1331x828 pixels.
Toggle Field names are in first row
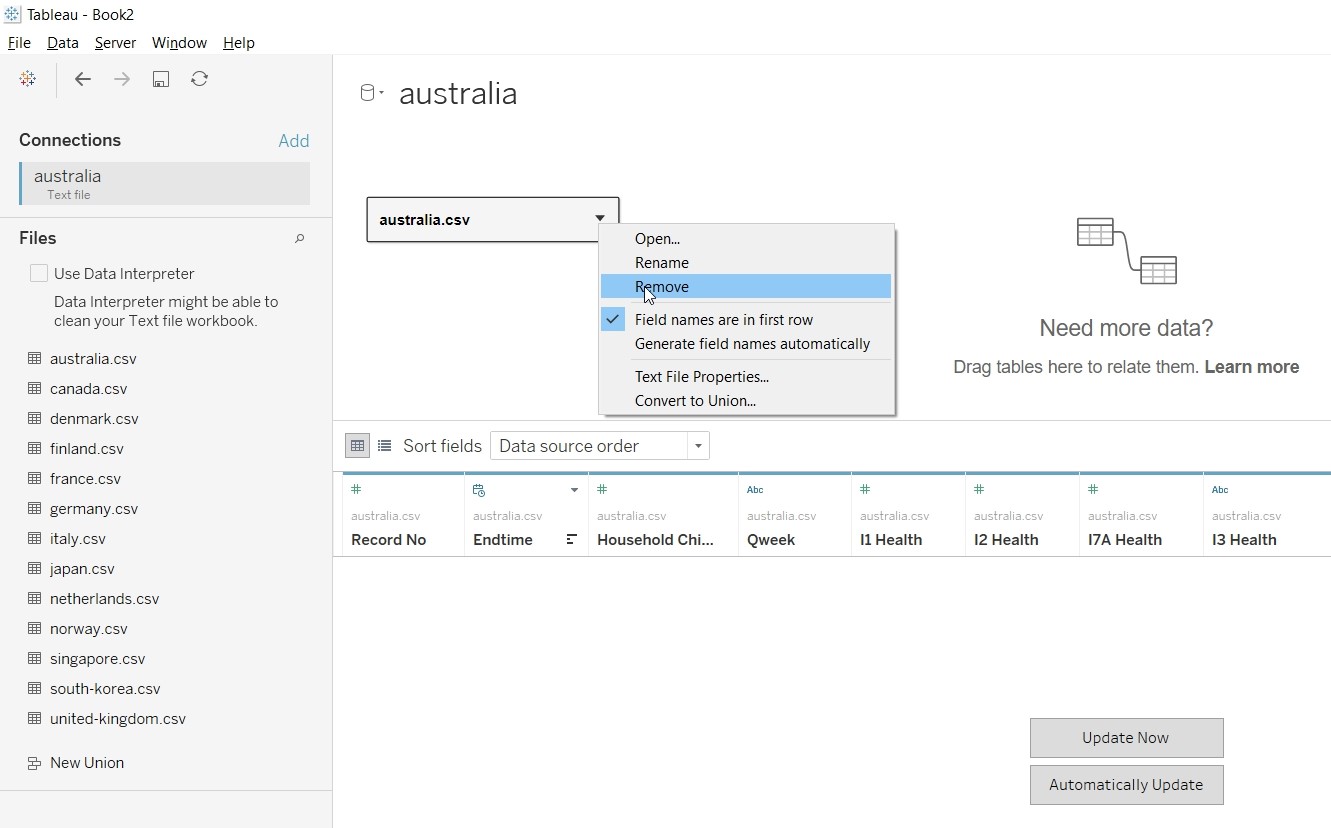(x=723, y=320)
